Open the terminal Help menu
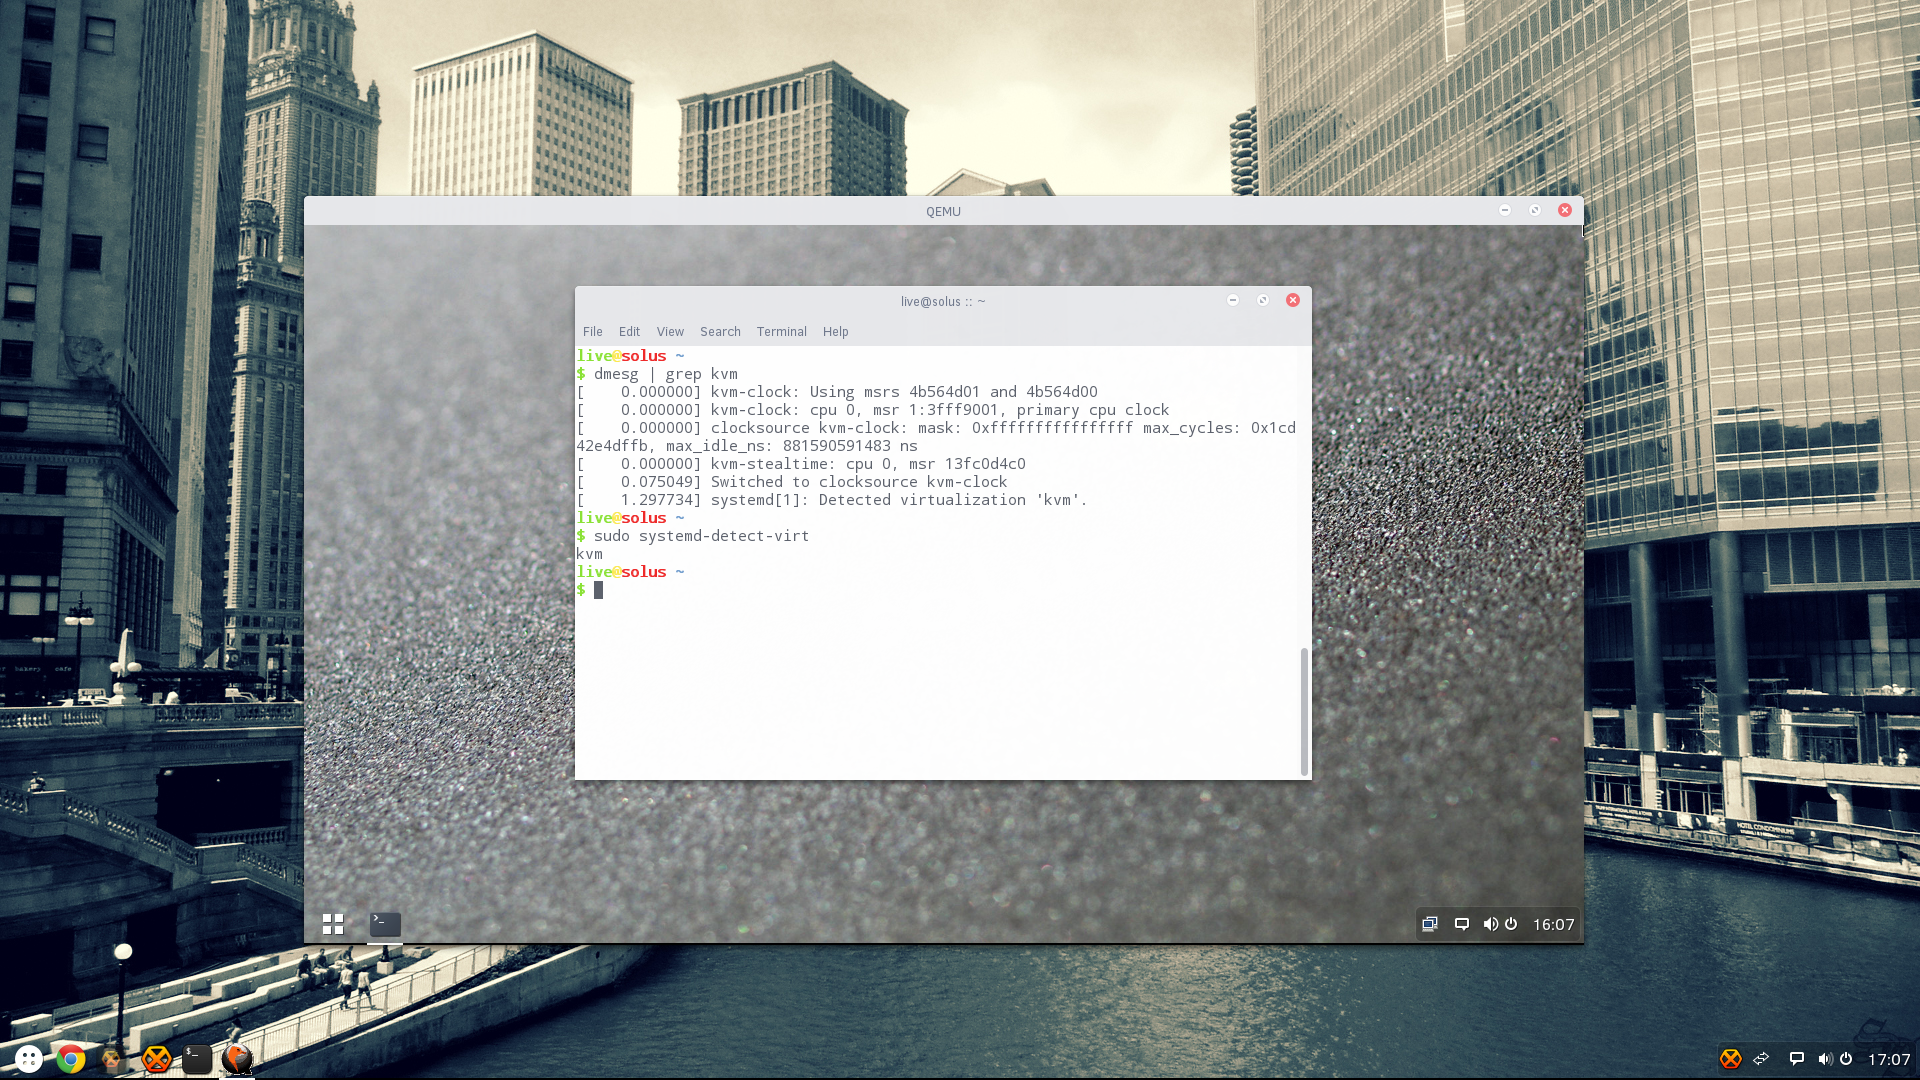 (x=836, y=332)
